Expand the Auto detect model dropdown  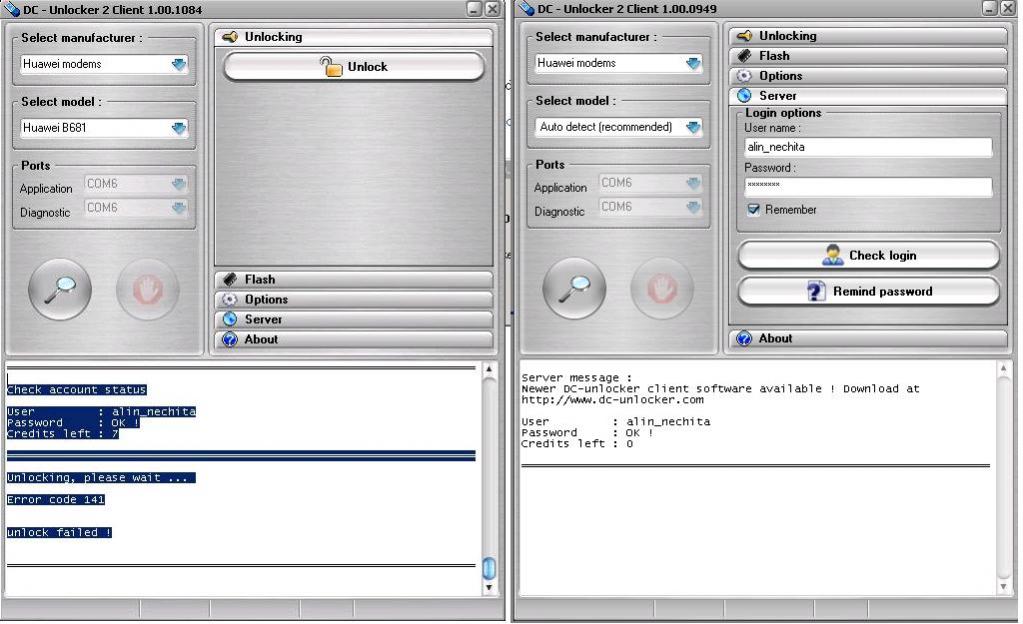point(693,127)
